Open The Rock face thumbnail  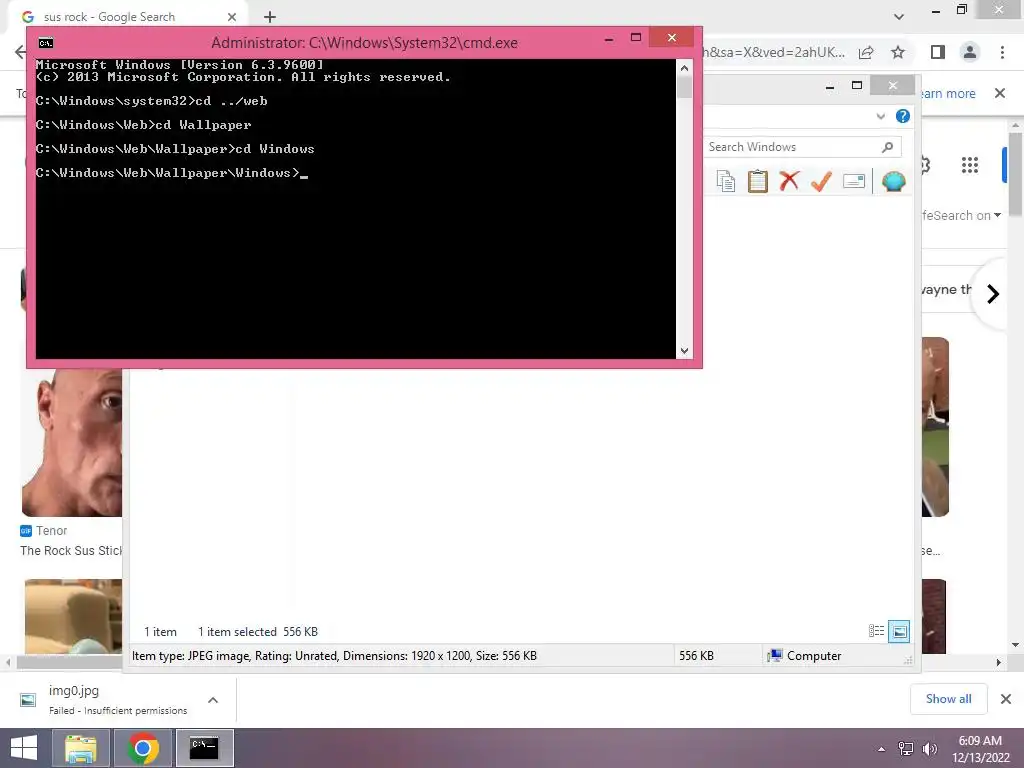click(71, 443)
